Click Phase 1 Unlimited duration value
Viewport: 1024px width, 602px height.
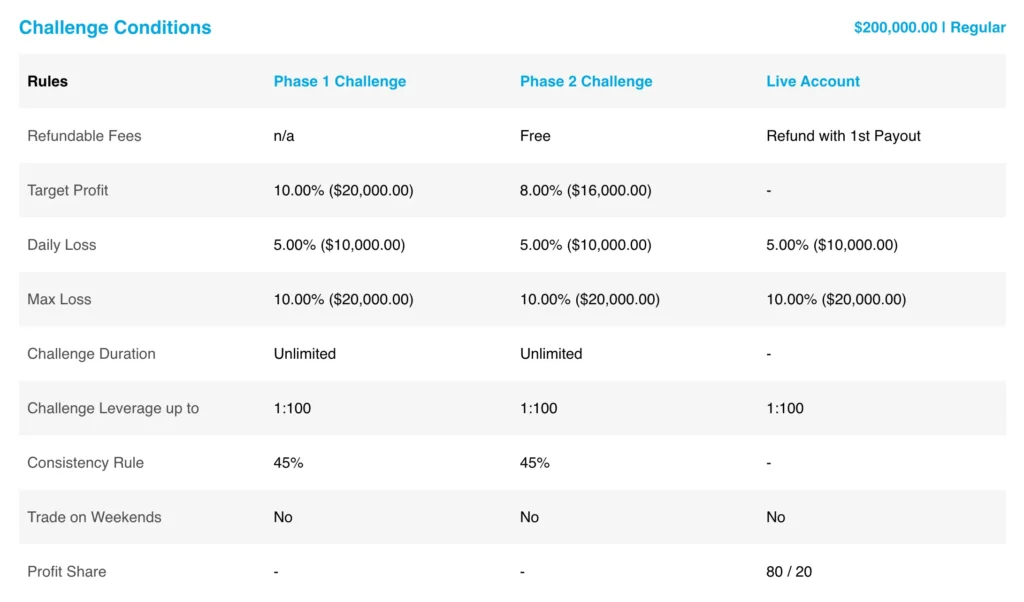[305, 354]
